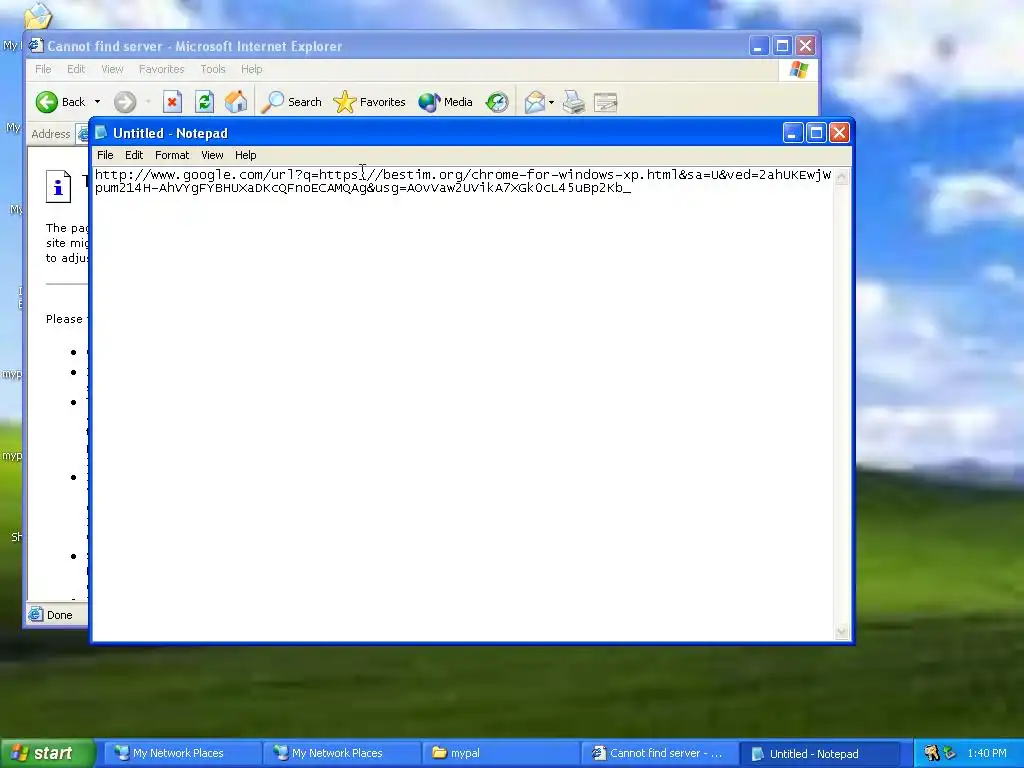This screenshot has width=1024, height=768.
Task: Close the Notepad window
Action: (x=839, y=133)
